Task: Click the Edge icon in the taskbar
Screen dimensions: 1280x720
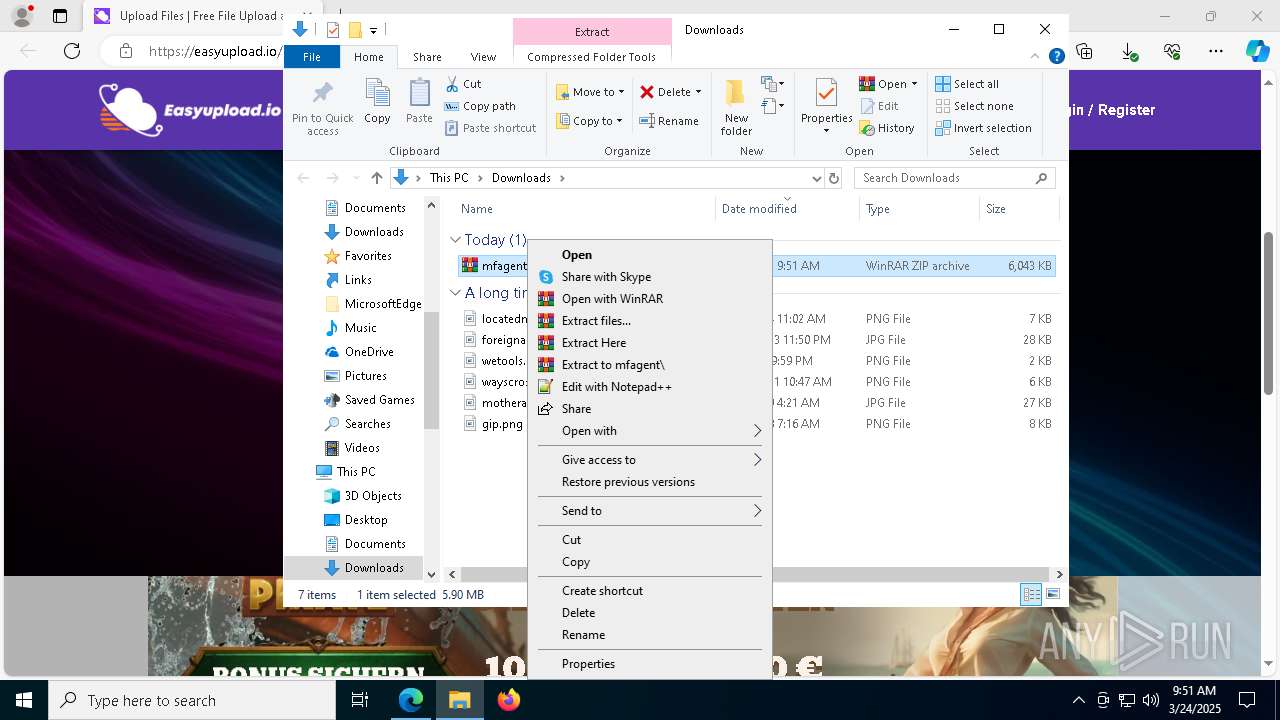Action: tap(411, 700)
